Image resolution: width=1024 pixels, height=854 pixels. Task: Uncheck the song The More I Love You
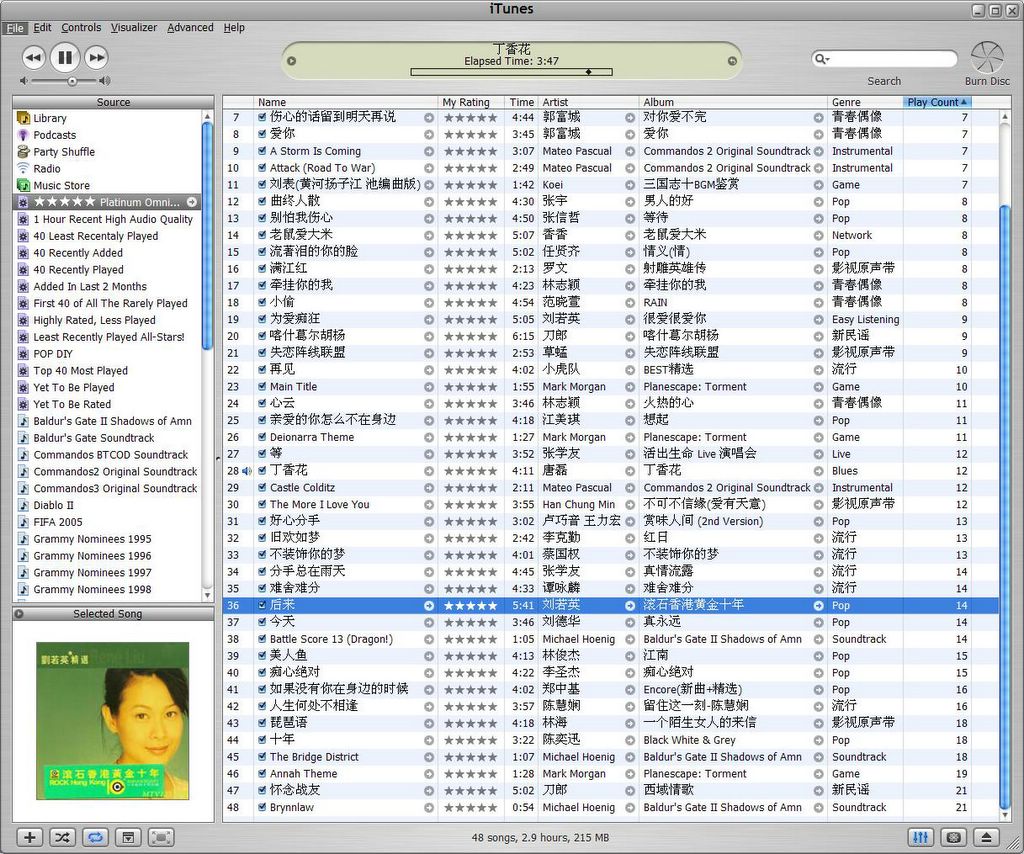coord(262,505)
